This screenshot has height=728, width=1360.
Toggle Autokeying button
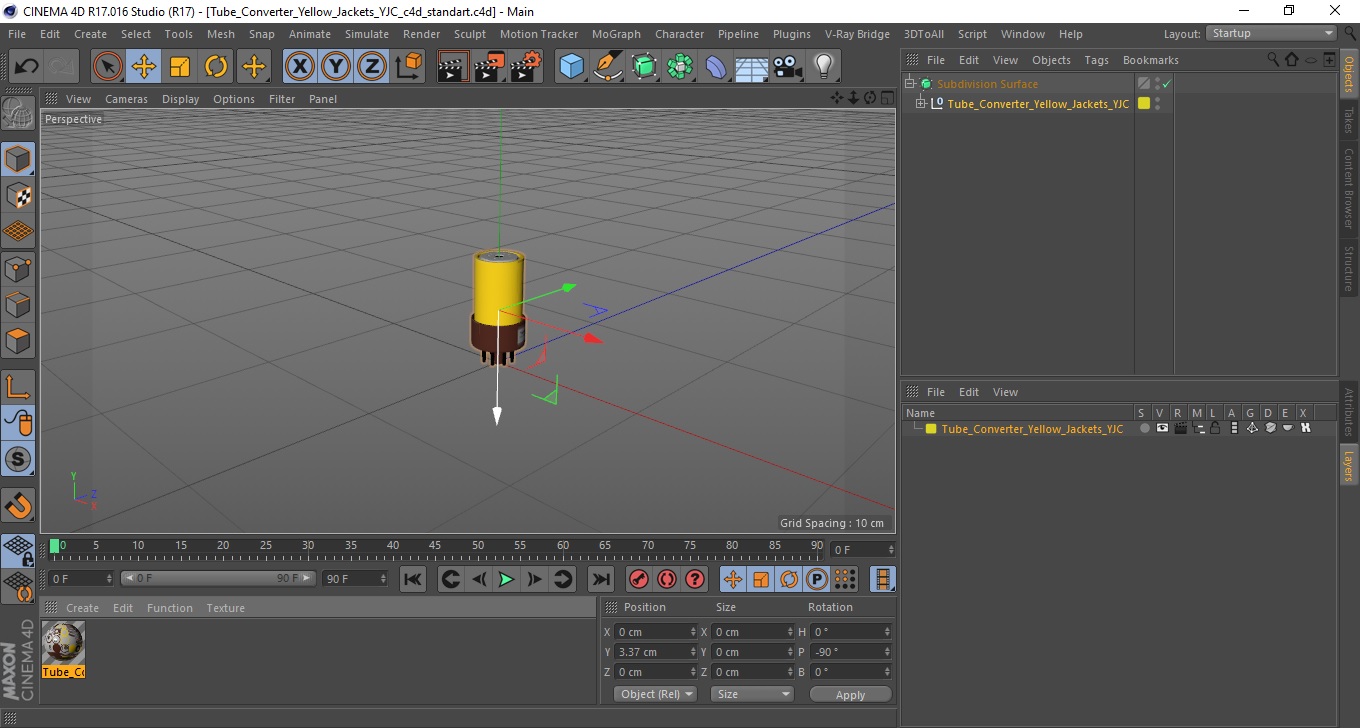pos(666,579)
